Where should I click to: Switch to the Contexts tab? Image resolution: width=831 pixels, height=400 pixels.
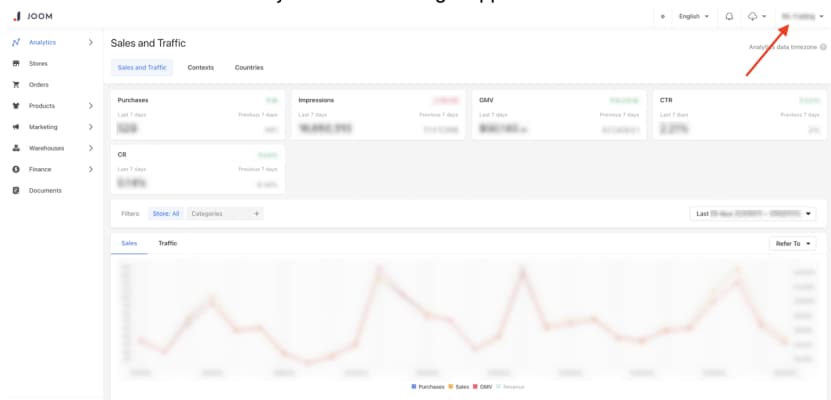click(200, 67)
